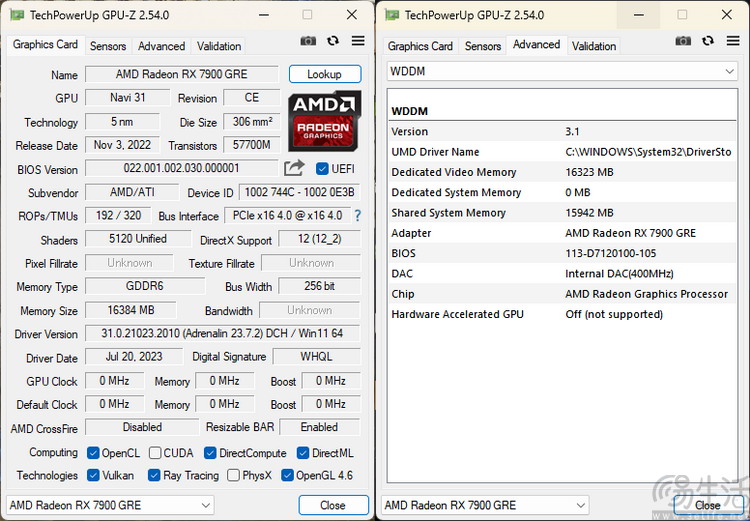Expand the WDDM category dropdown
The height and width of the screenshot is (521, 750).
[561, 72]
